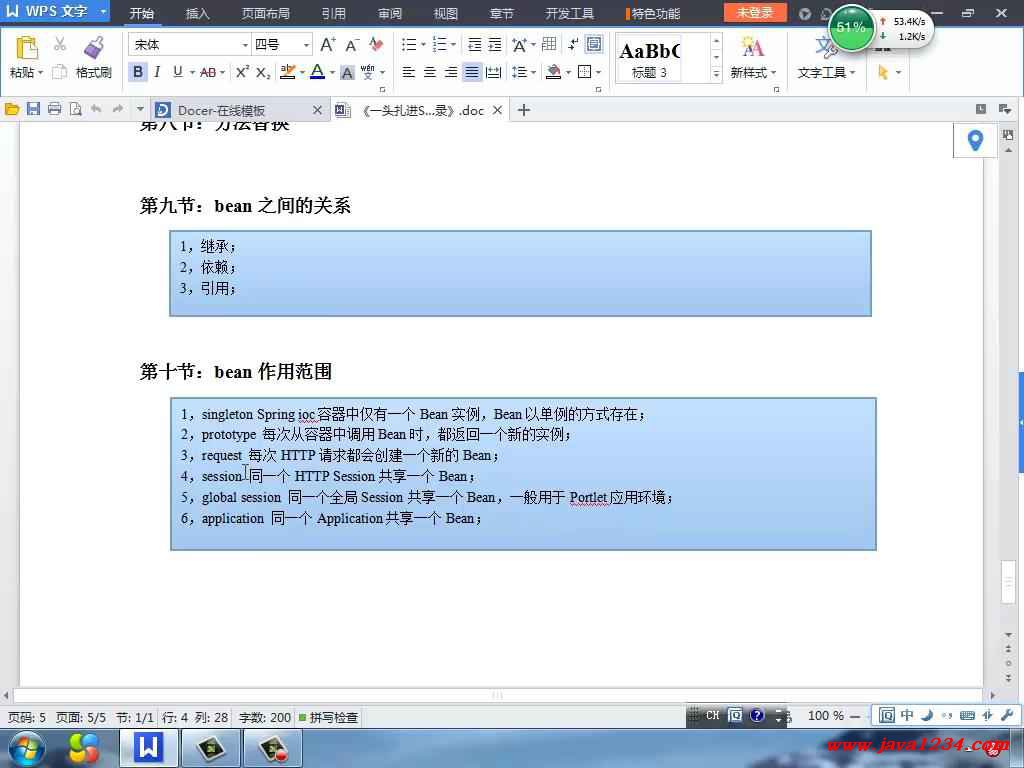The image size is (1024, 768).
Task: Click the Print preview icon
Action: click(x=76, y=110)
